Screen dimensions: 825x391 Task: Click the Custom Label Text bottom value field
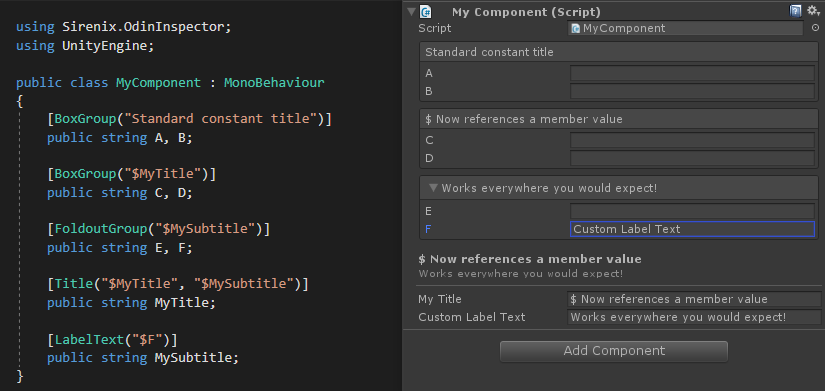click(695, 317)
